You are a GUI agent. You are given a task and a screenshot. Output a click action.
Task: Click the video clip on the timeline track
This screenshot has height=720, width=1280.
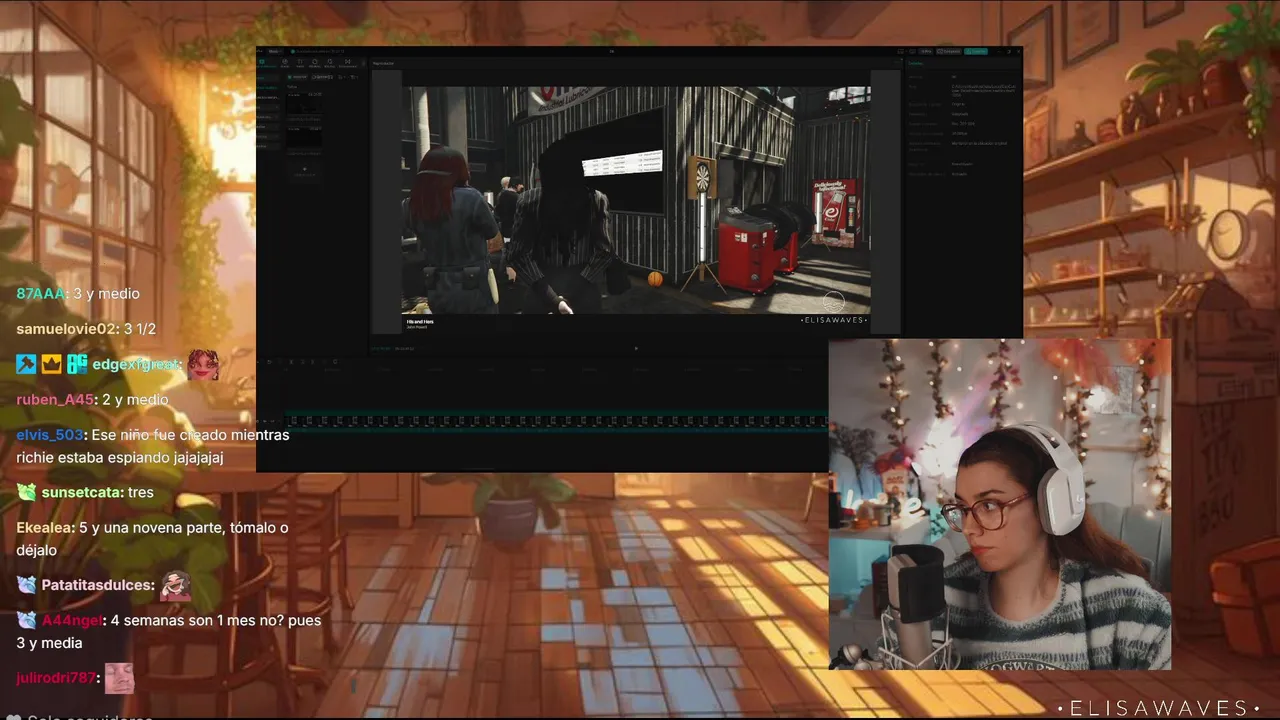tap(556, 421)
